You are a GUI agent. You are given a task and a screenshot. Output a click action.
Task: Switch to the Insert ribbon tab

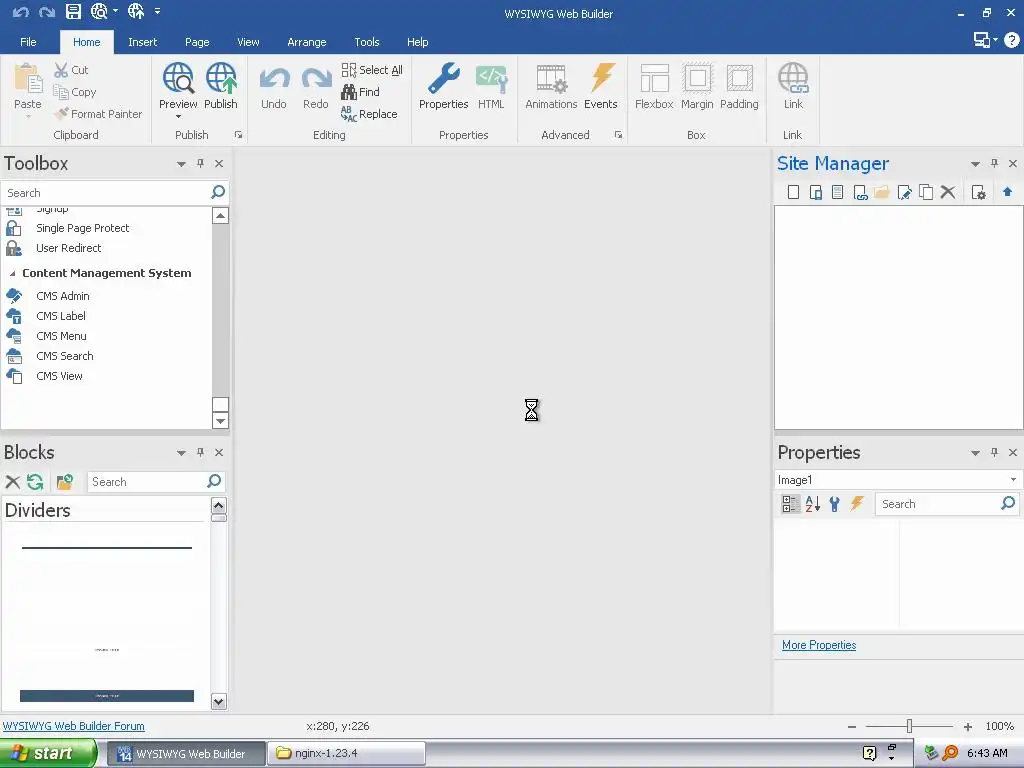click(x=142, y=42)
